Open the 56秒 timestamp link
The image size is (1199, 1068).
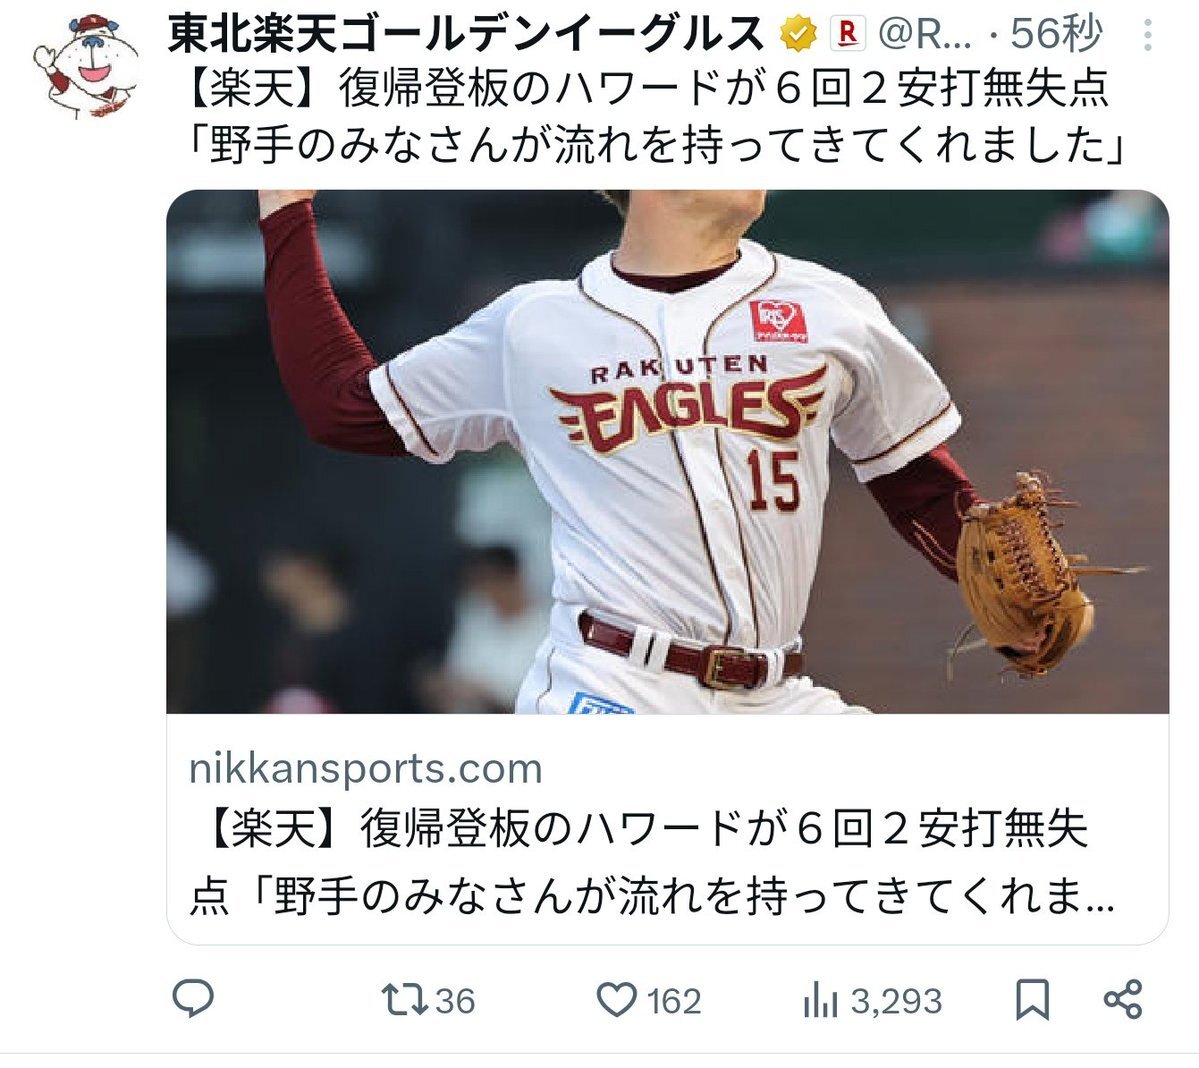(1057, 34)
